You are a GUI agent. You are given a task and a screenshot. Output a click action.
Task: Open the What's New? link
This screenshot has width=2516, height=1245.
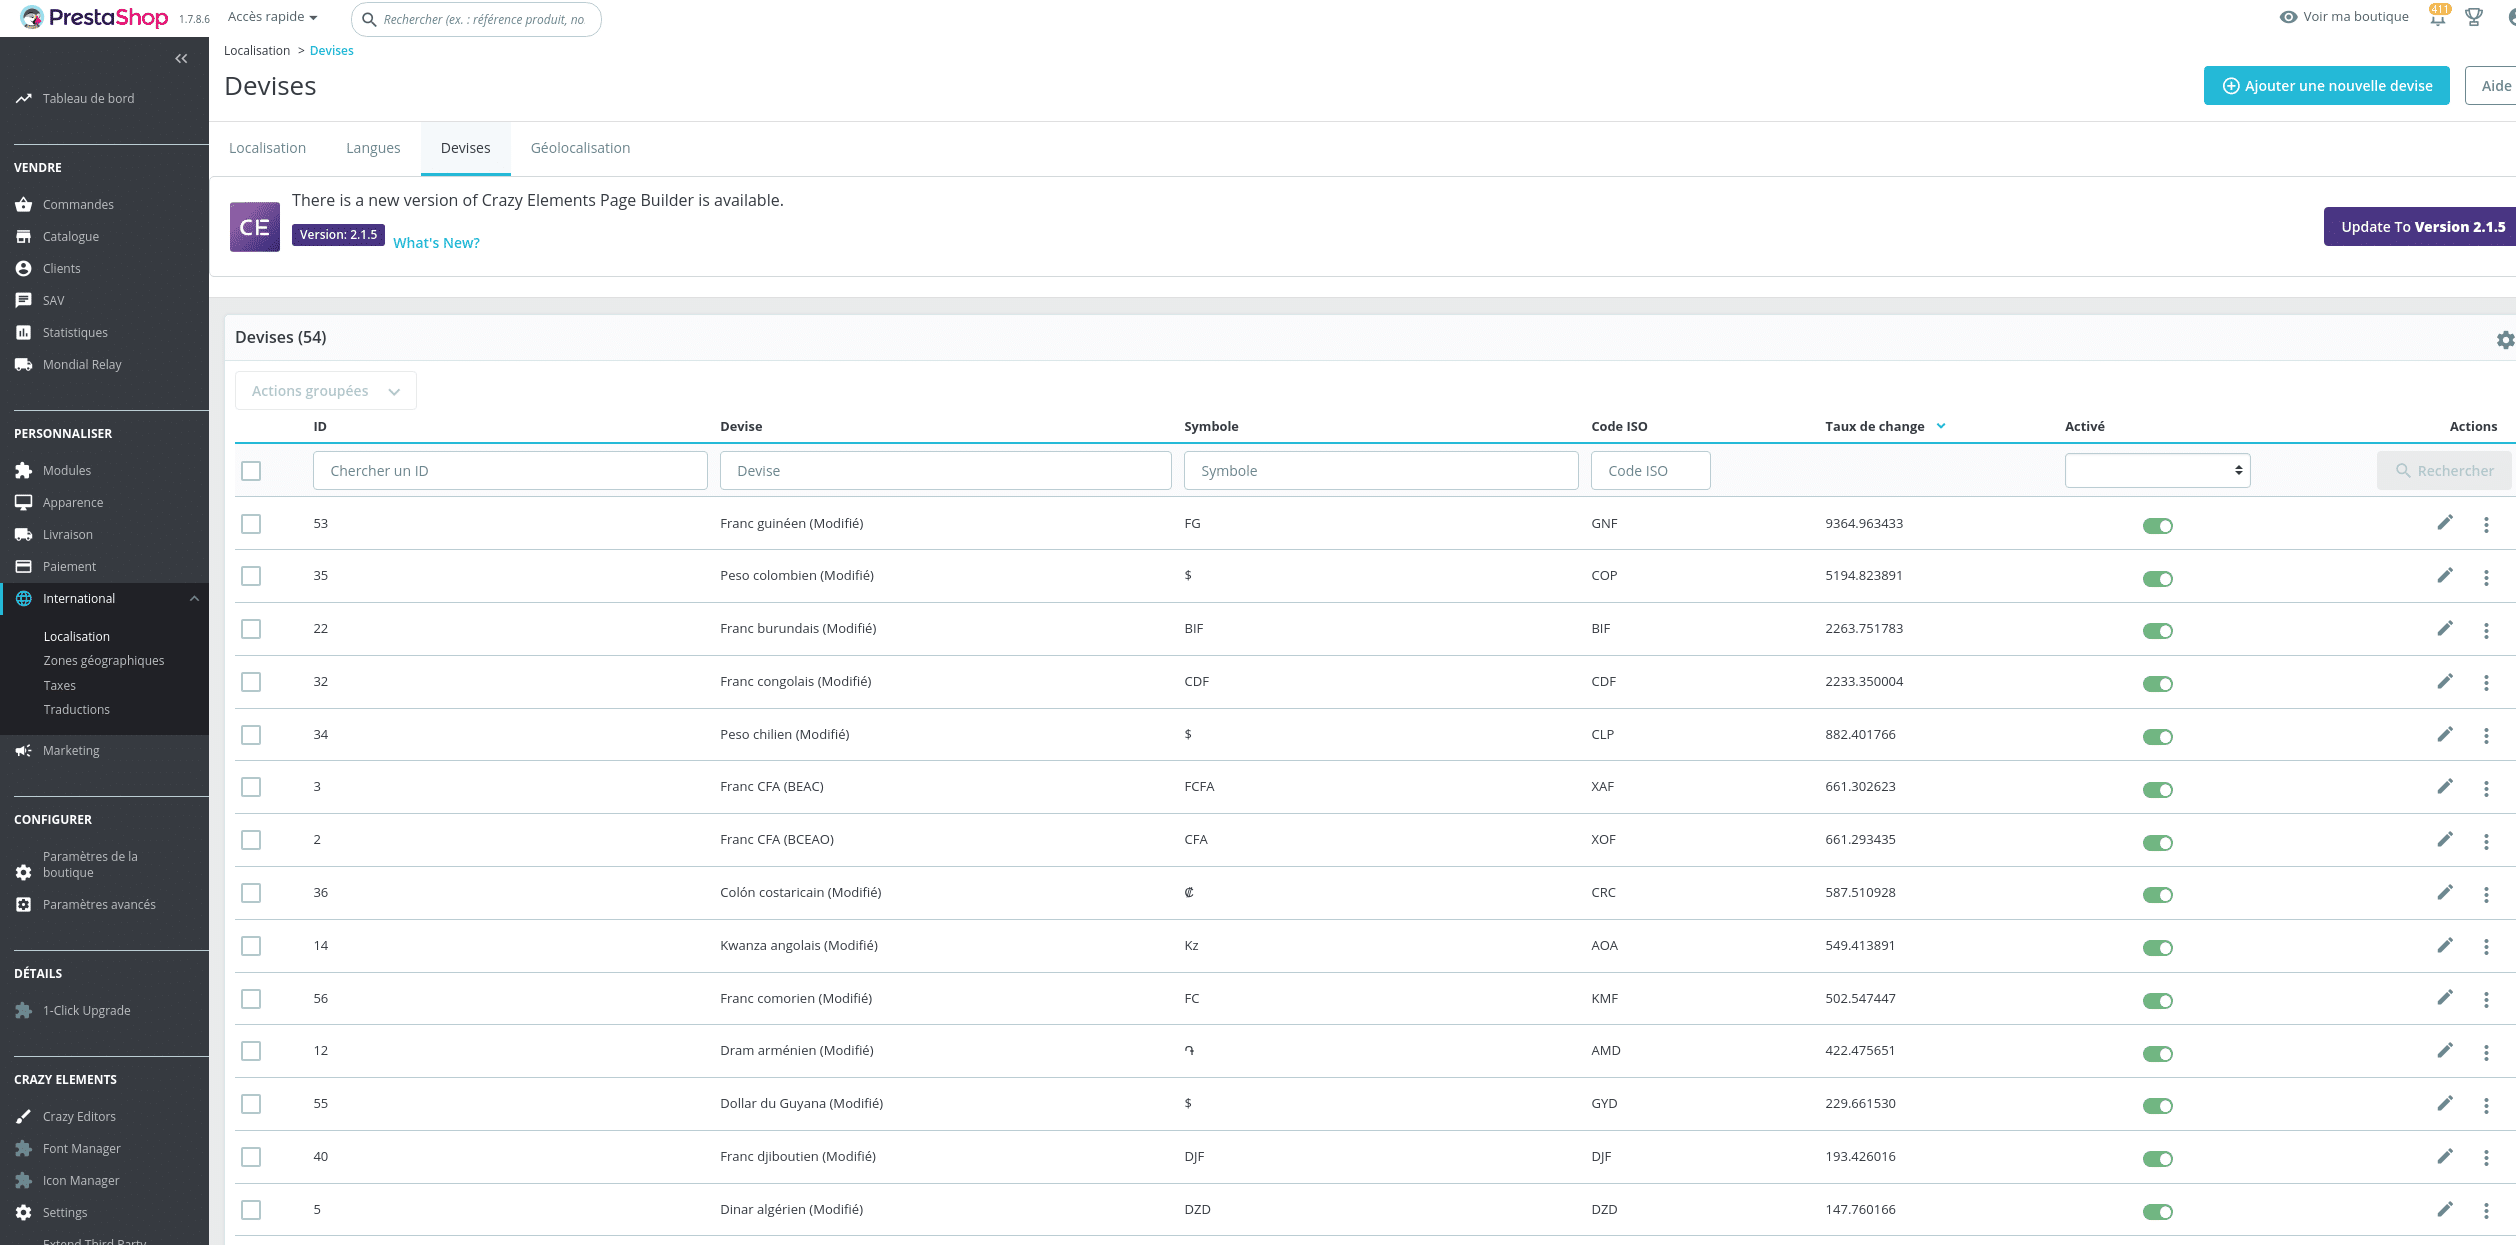(436, 243)
